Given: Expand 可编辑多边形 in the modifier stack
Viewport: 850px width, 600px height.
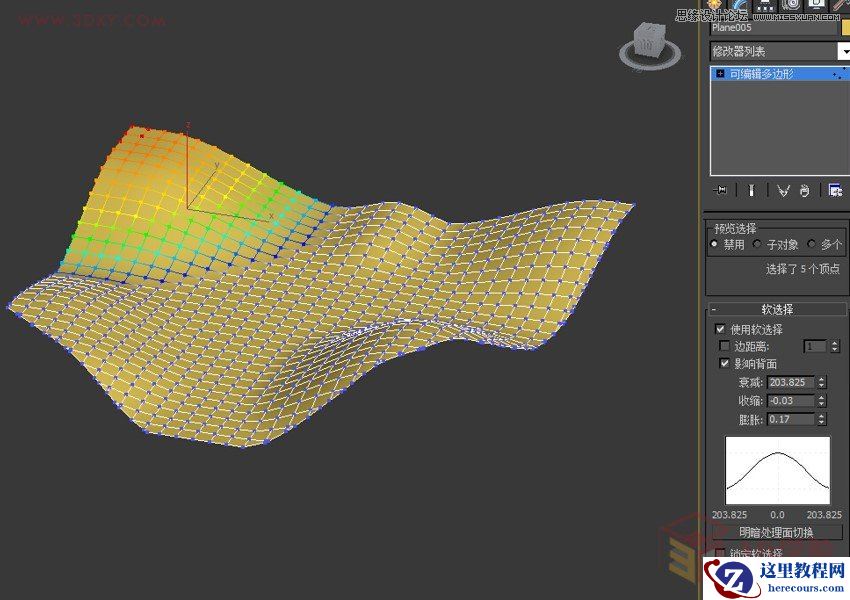Looking at the screenshot, I should pos(718,73).
